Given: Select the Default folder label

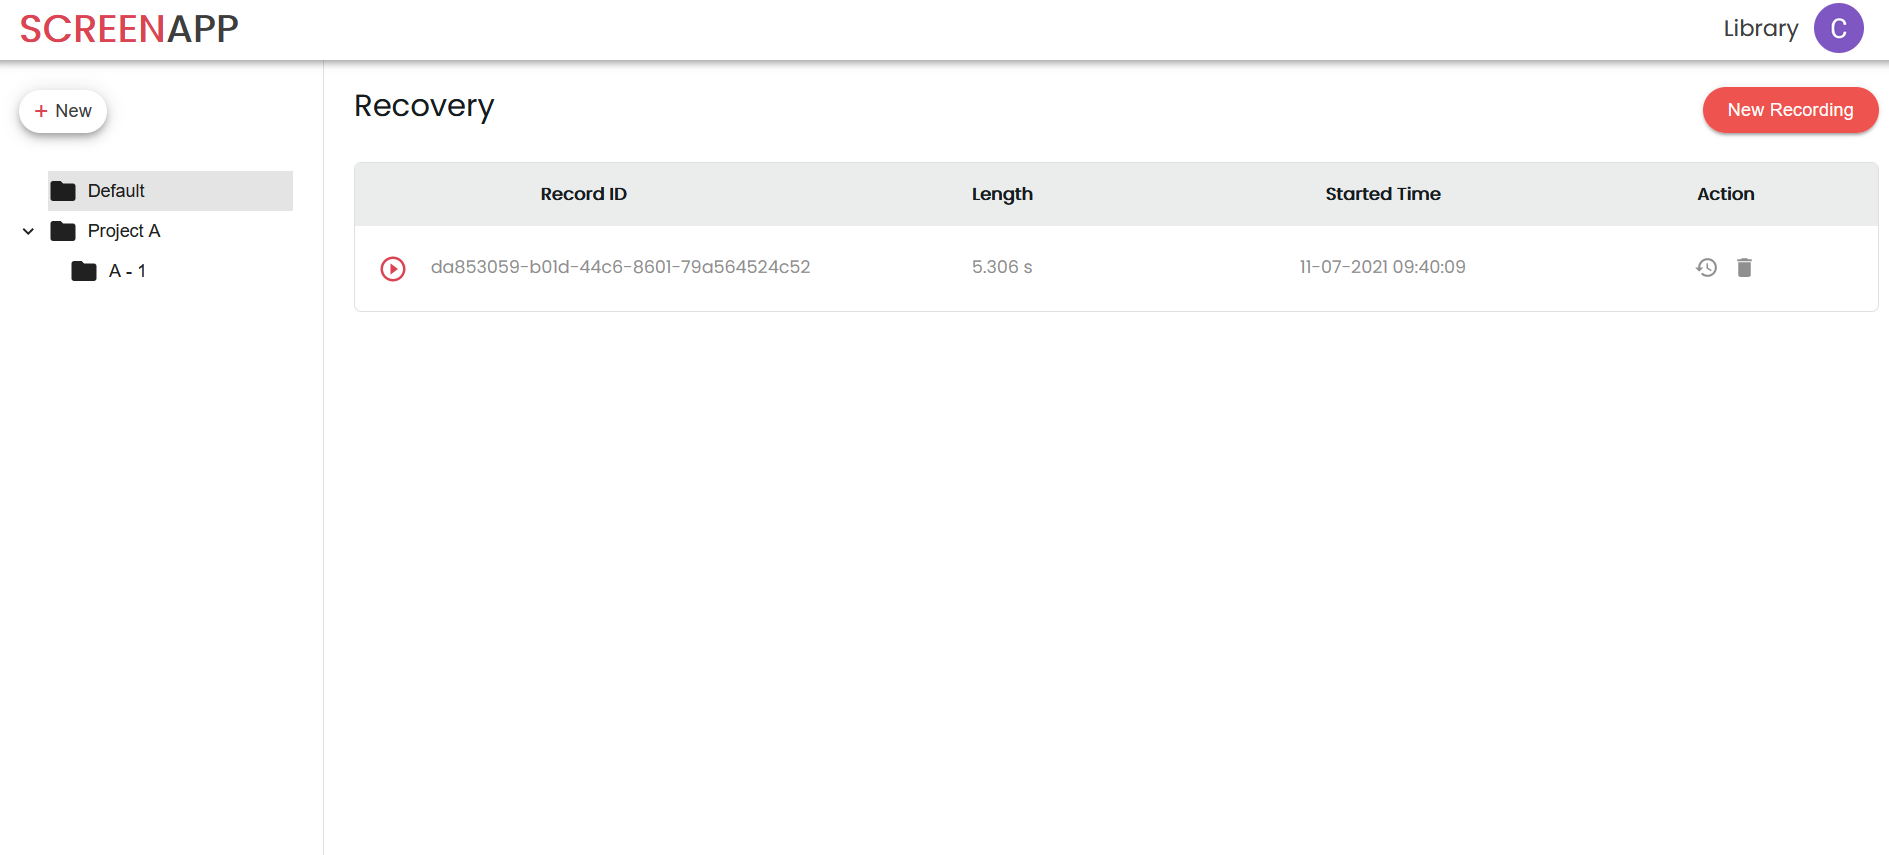Looking at the screenshot, I should [x=116, y=191].
